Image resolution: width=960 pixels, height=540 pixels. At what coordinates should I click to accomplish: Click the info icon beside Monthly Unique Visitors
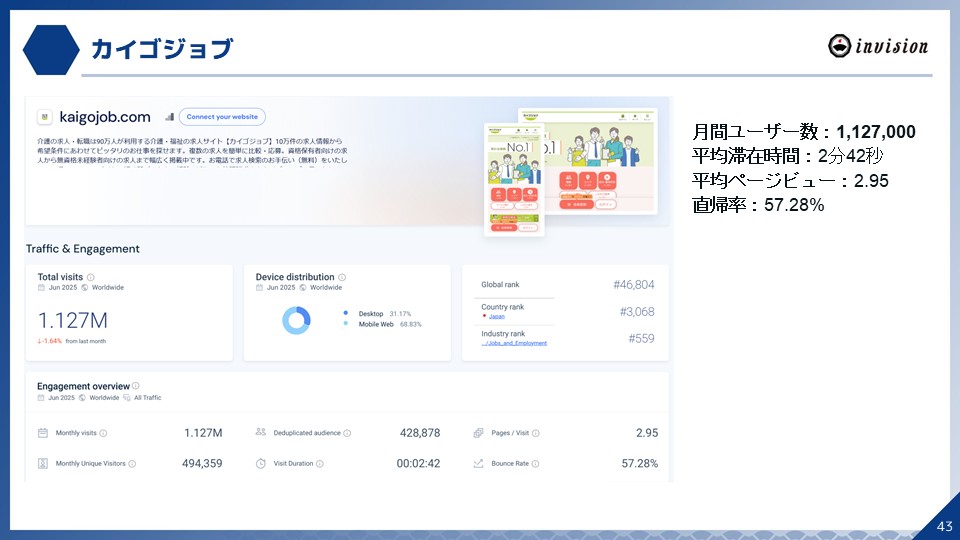pyautogui.click(x=132, y=464)
